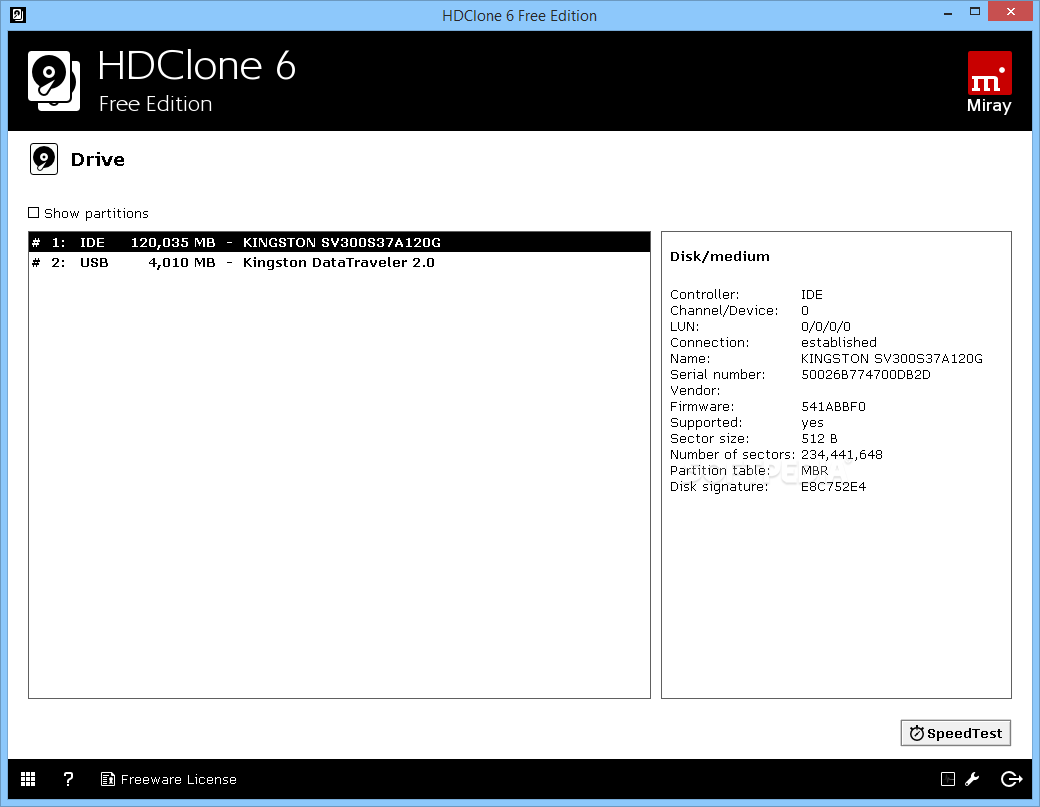Click the serial number 50026B774700DB2D
The width and height of the screenshot is (1040, 807).
coord(866,375)
